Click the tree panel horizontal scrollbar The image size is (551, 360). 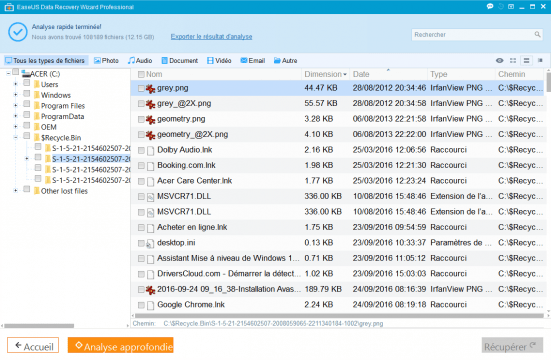pos(39,326)
